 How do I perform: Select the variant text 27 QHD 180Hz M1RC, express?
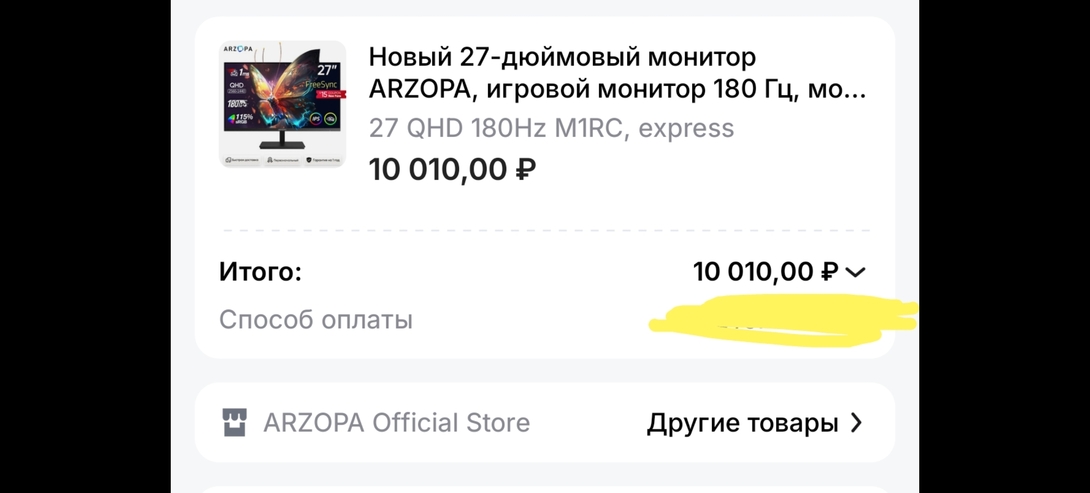tap(551, 128)
